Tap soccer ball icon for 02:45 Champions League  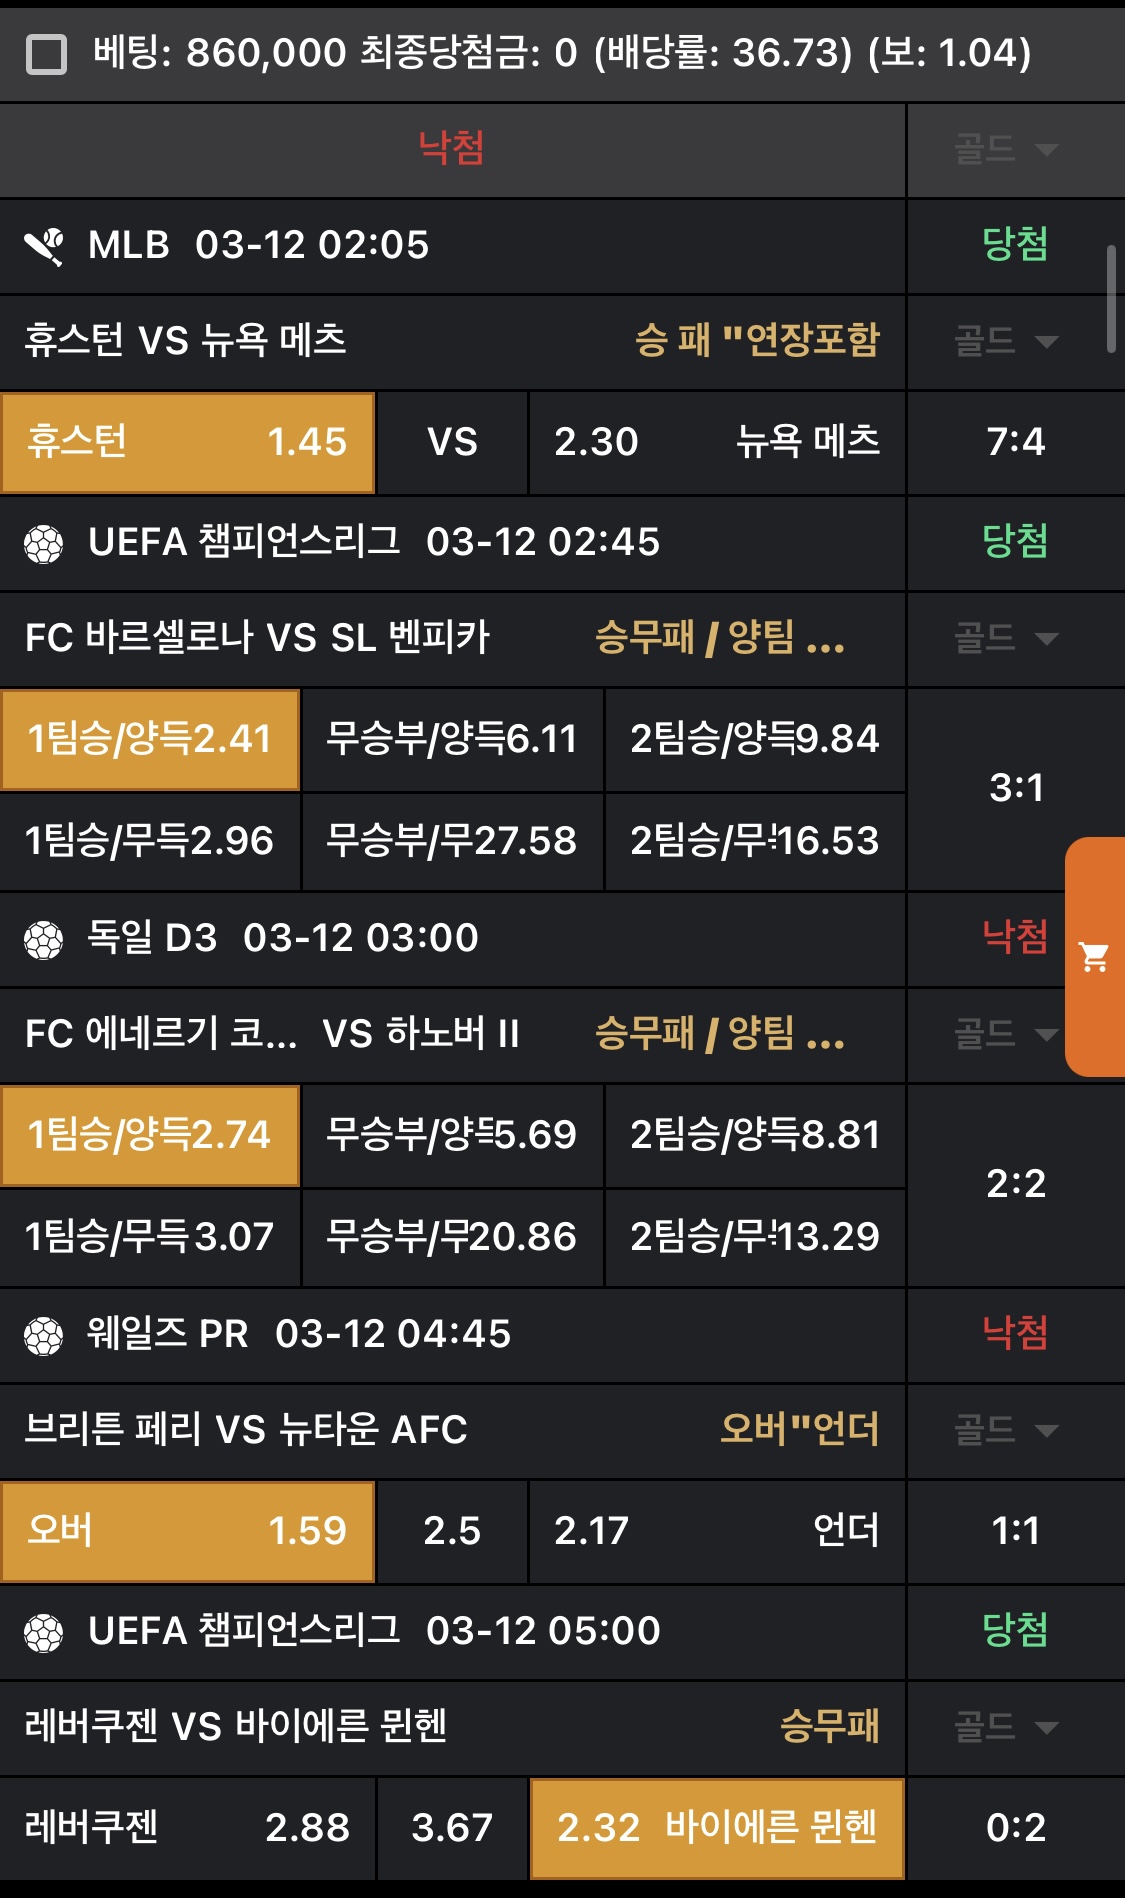[x=44, y=544]
